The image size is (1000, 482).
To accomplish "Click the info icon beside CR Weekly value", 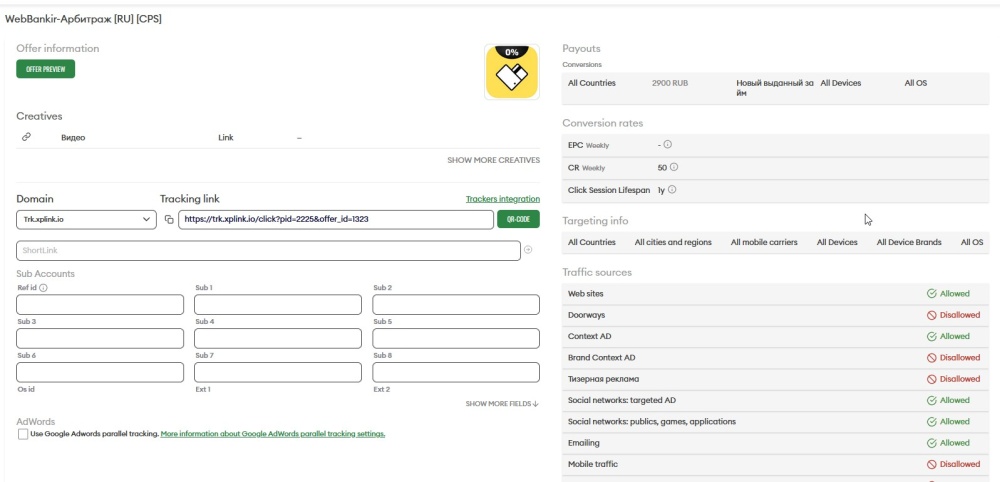I will tap(674, 167).
